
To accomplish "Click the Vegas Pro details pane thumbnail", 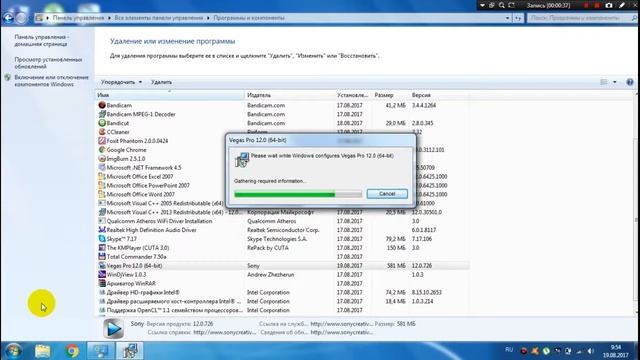I will point(113,328).
